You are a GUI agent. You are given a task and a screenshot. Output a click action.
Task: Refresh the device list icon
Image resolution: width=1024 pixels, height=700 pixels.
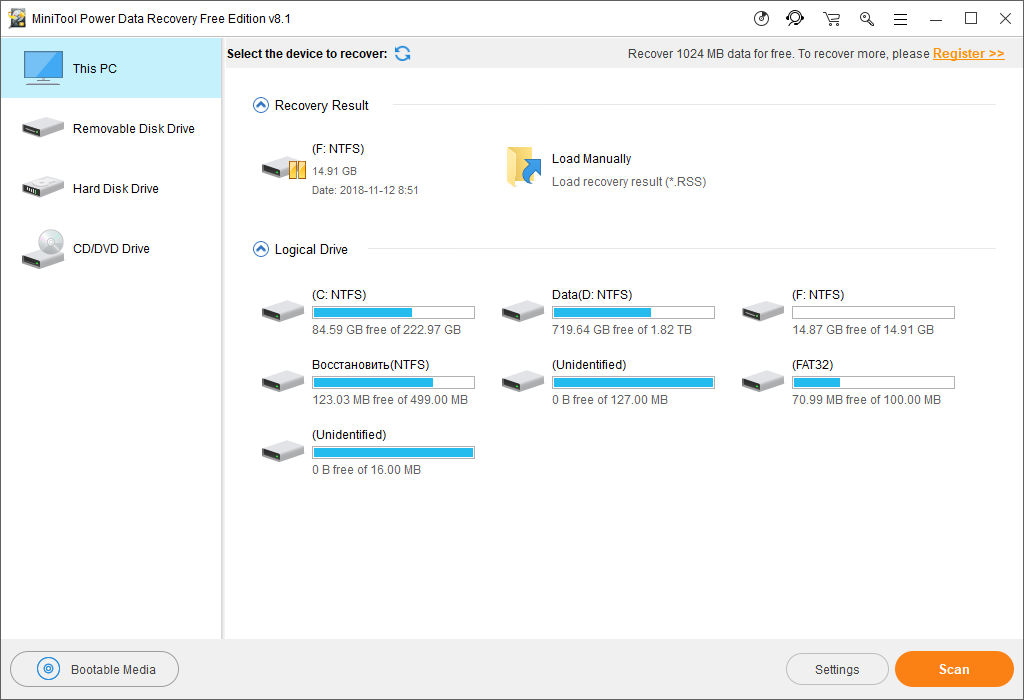[x=403, y=54]
